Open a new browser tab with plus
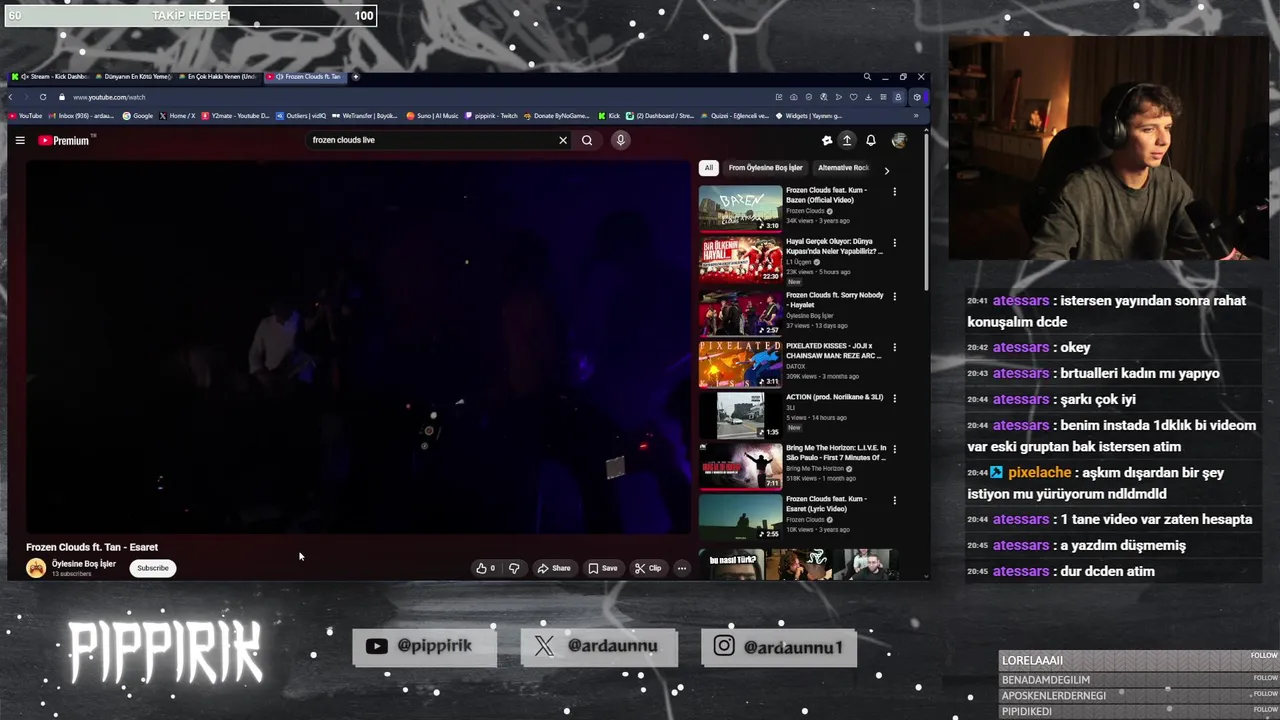 (355, 76)
